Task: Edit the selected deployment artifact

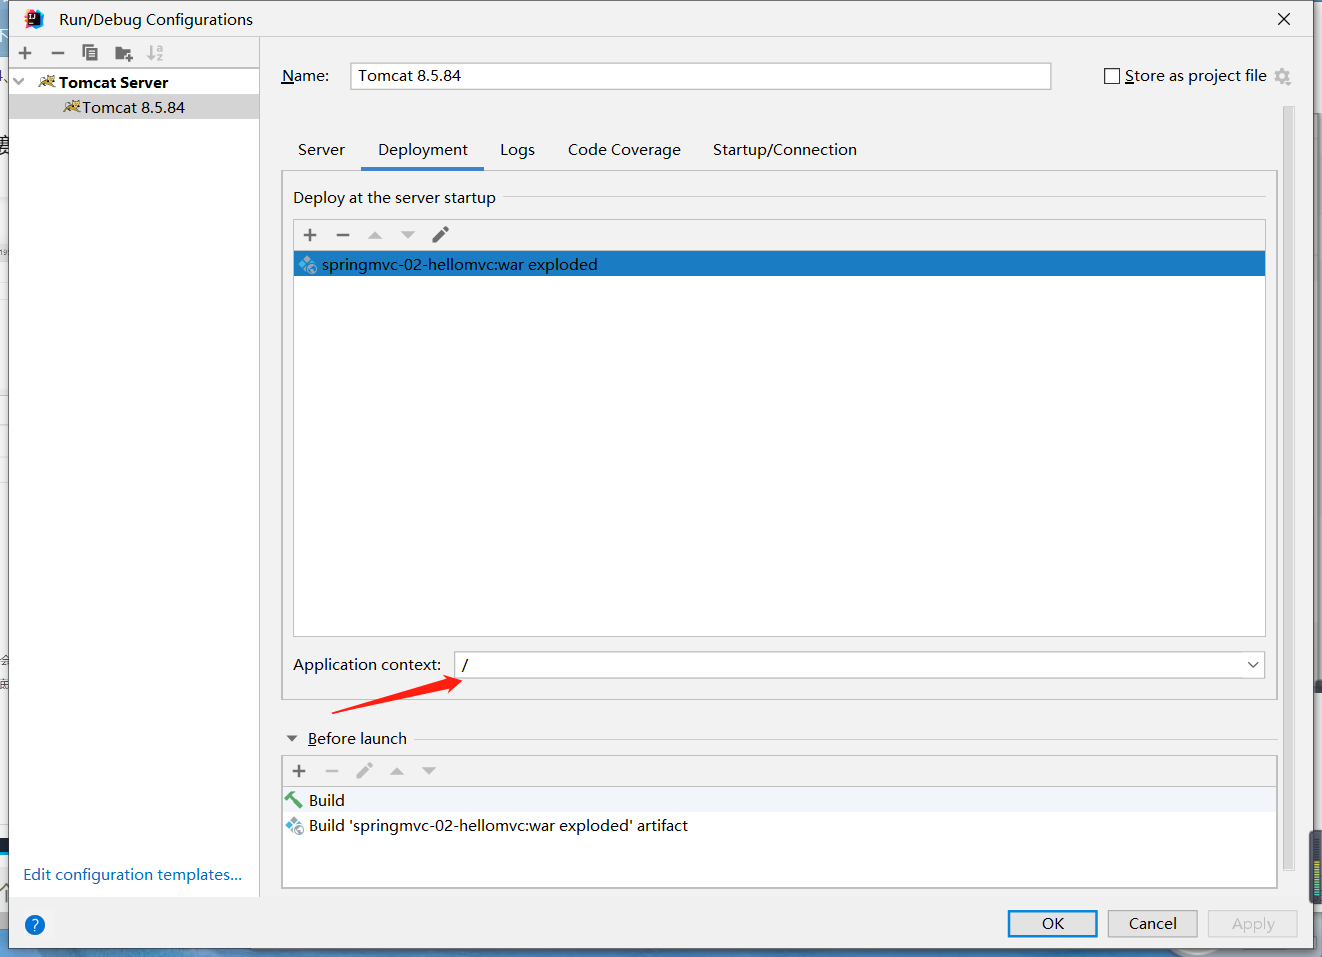Action: pyautogui.click(x=441, y=235)
